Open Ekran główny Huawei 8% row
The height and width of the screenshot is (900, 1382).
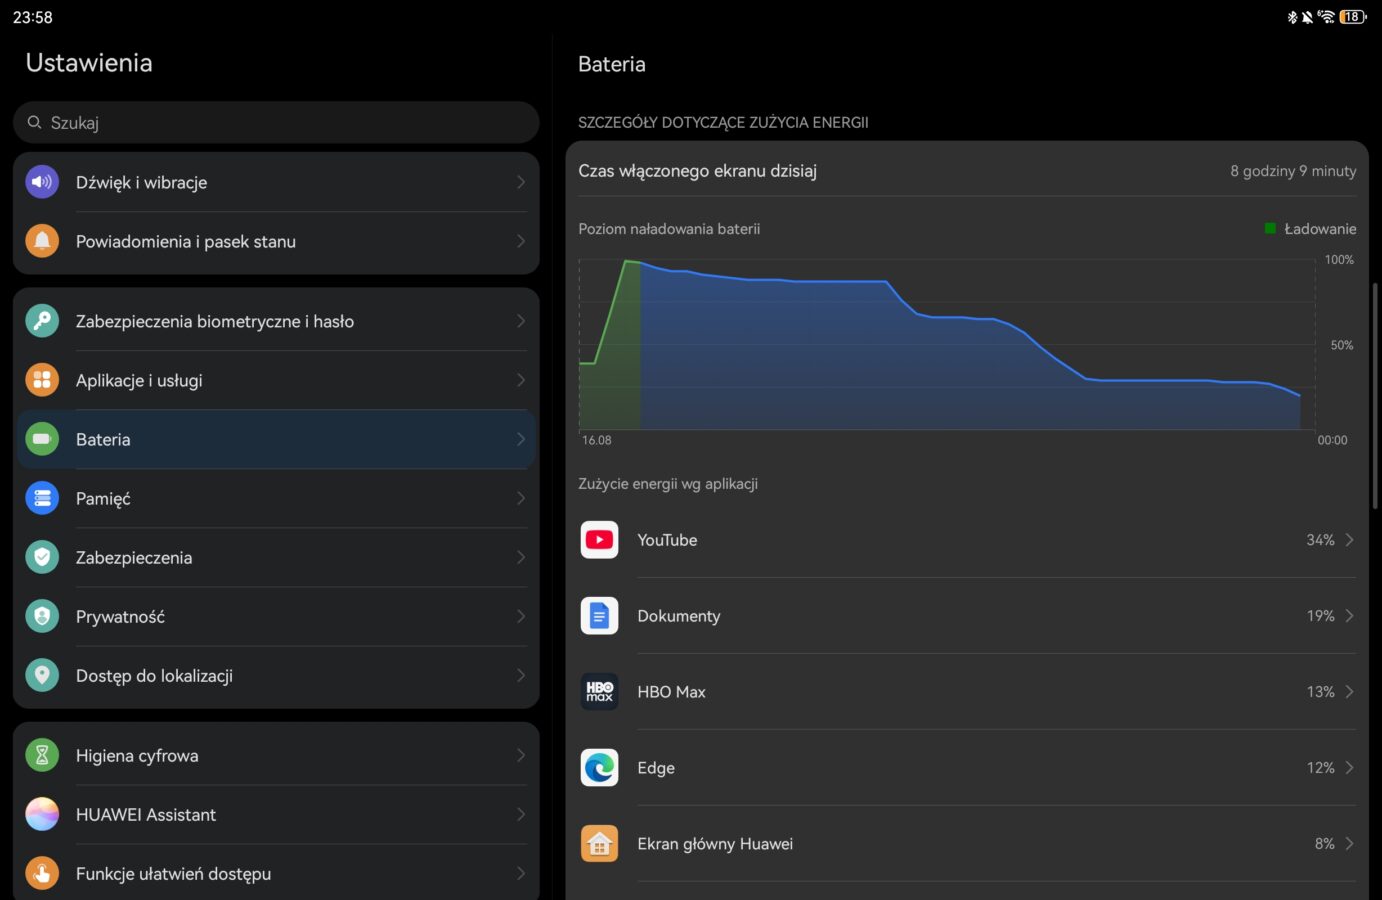pos(967,844)
